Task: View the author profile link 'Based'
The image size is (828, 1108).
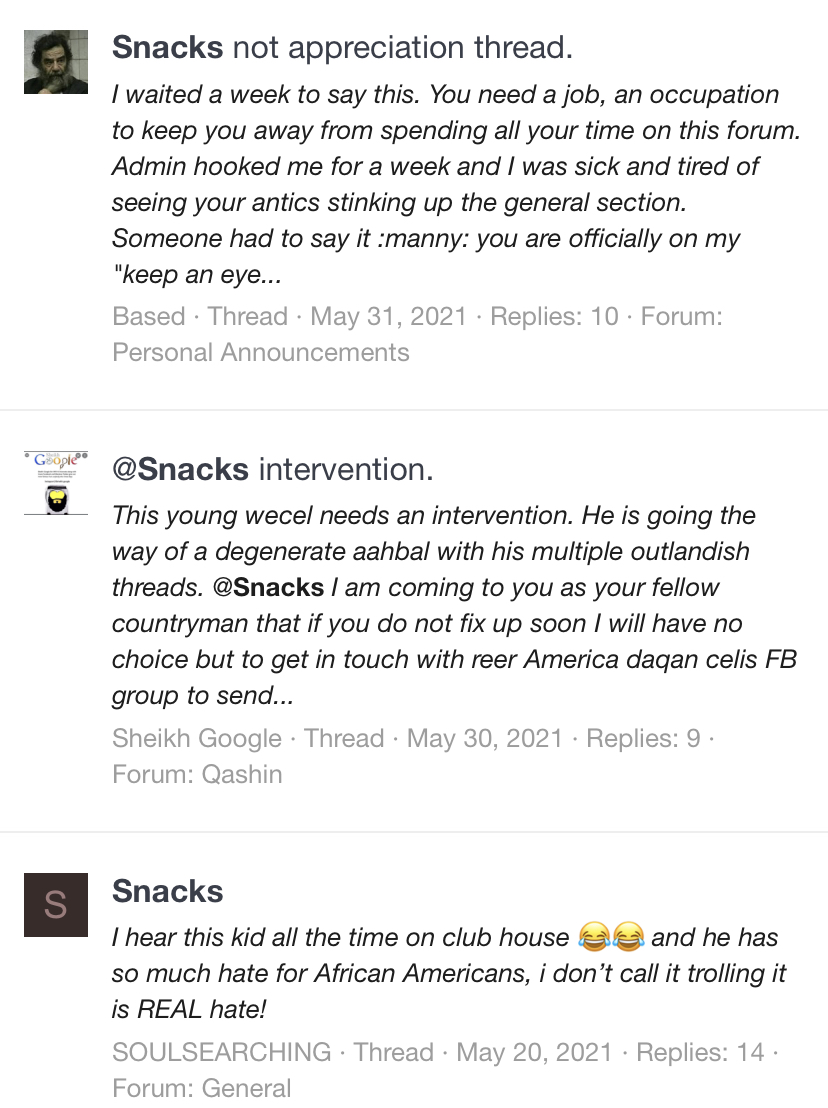Action: (x=148, y=317)
